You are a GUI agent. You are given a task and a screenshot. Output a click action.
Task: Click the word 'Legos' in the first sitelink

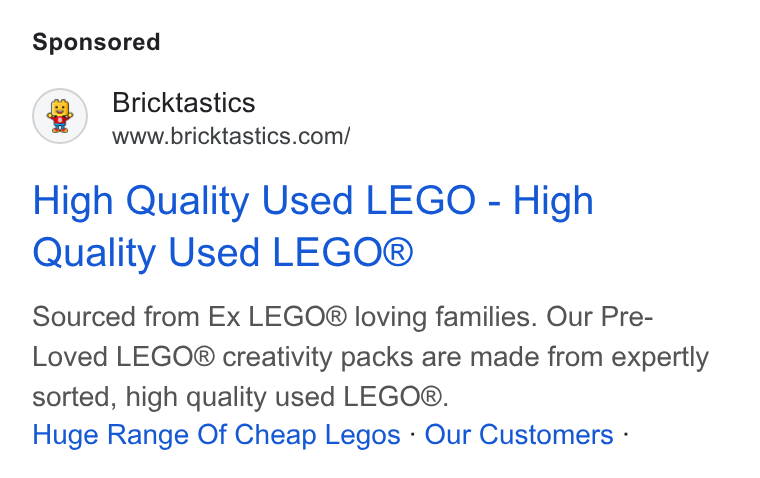(x=363, y=435)
